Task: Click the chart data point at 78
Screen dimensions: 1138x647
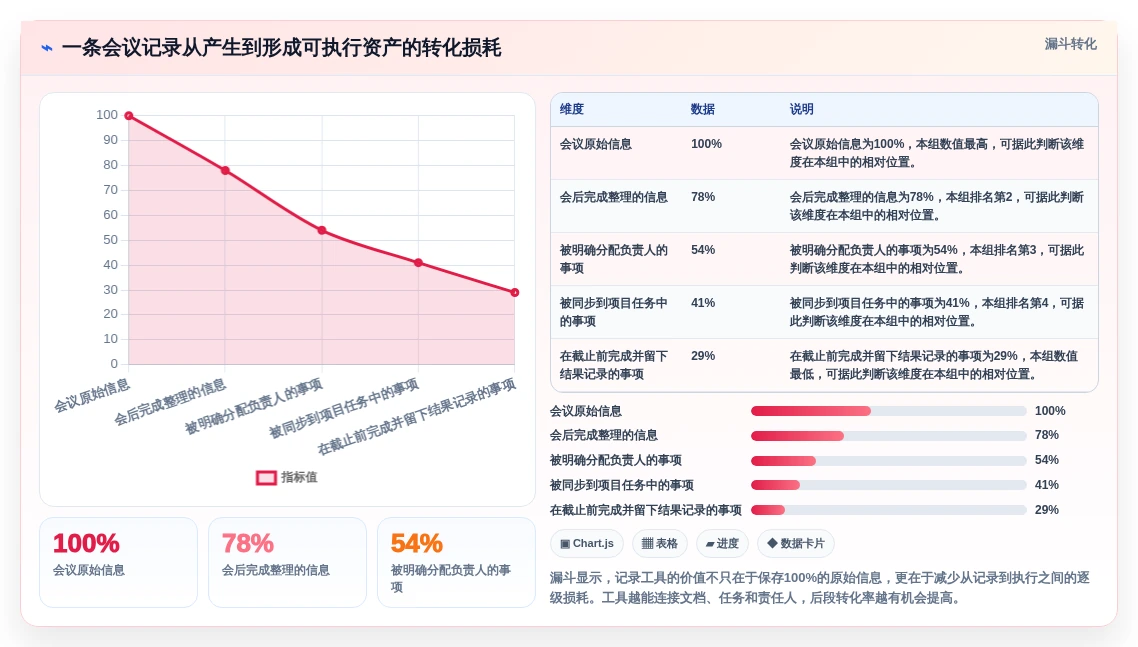Action: 225,171
